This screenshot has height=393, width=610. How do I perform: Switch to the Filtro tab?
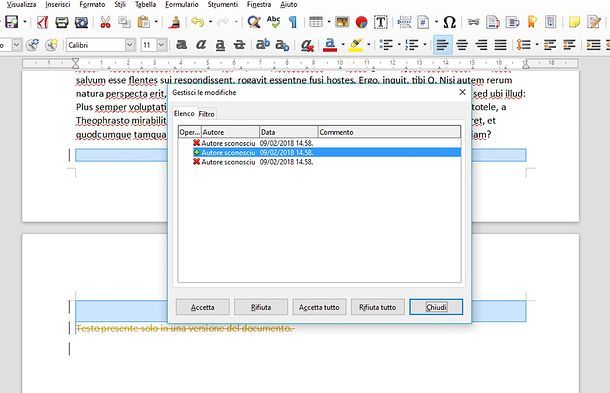point(206,114)
